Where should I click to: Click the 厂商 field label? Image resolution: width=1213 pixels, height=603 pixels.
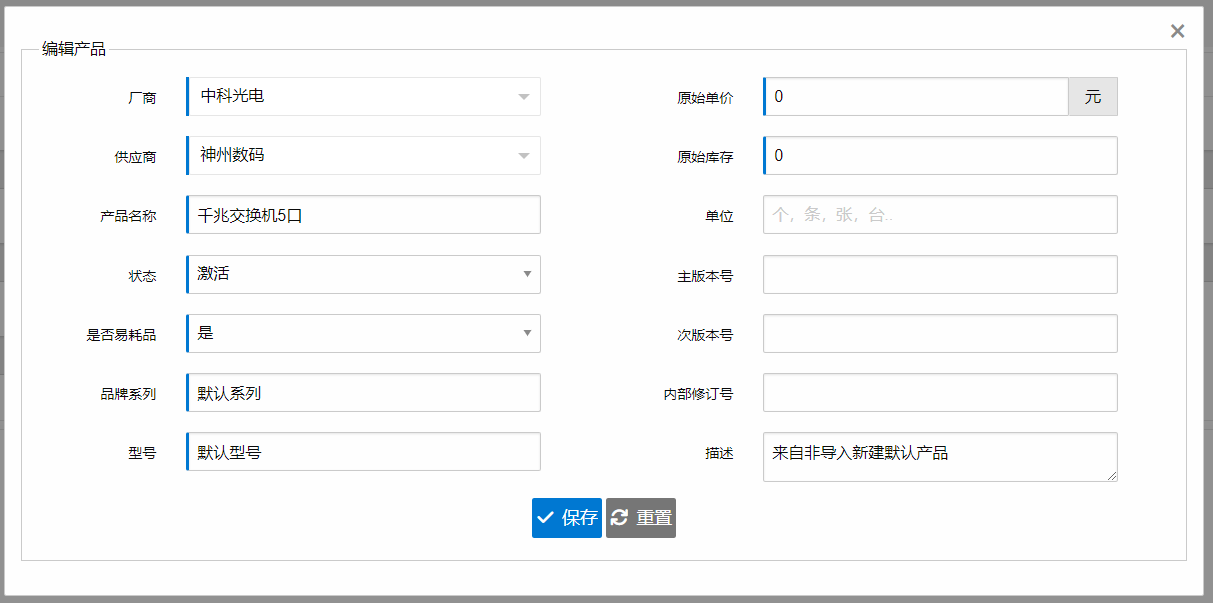[x=142, y=98]
